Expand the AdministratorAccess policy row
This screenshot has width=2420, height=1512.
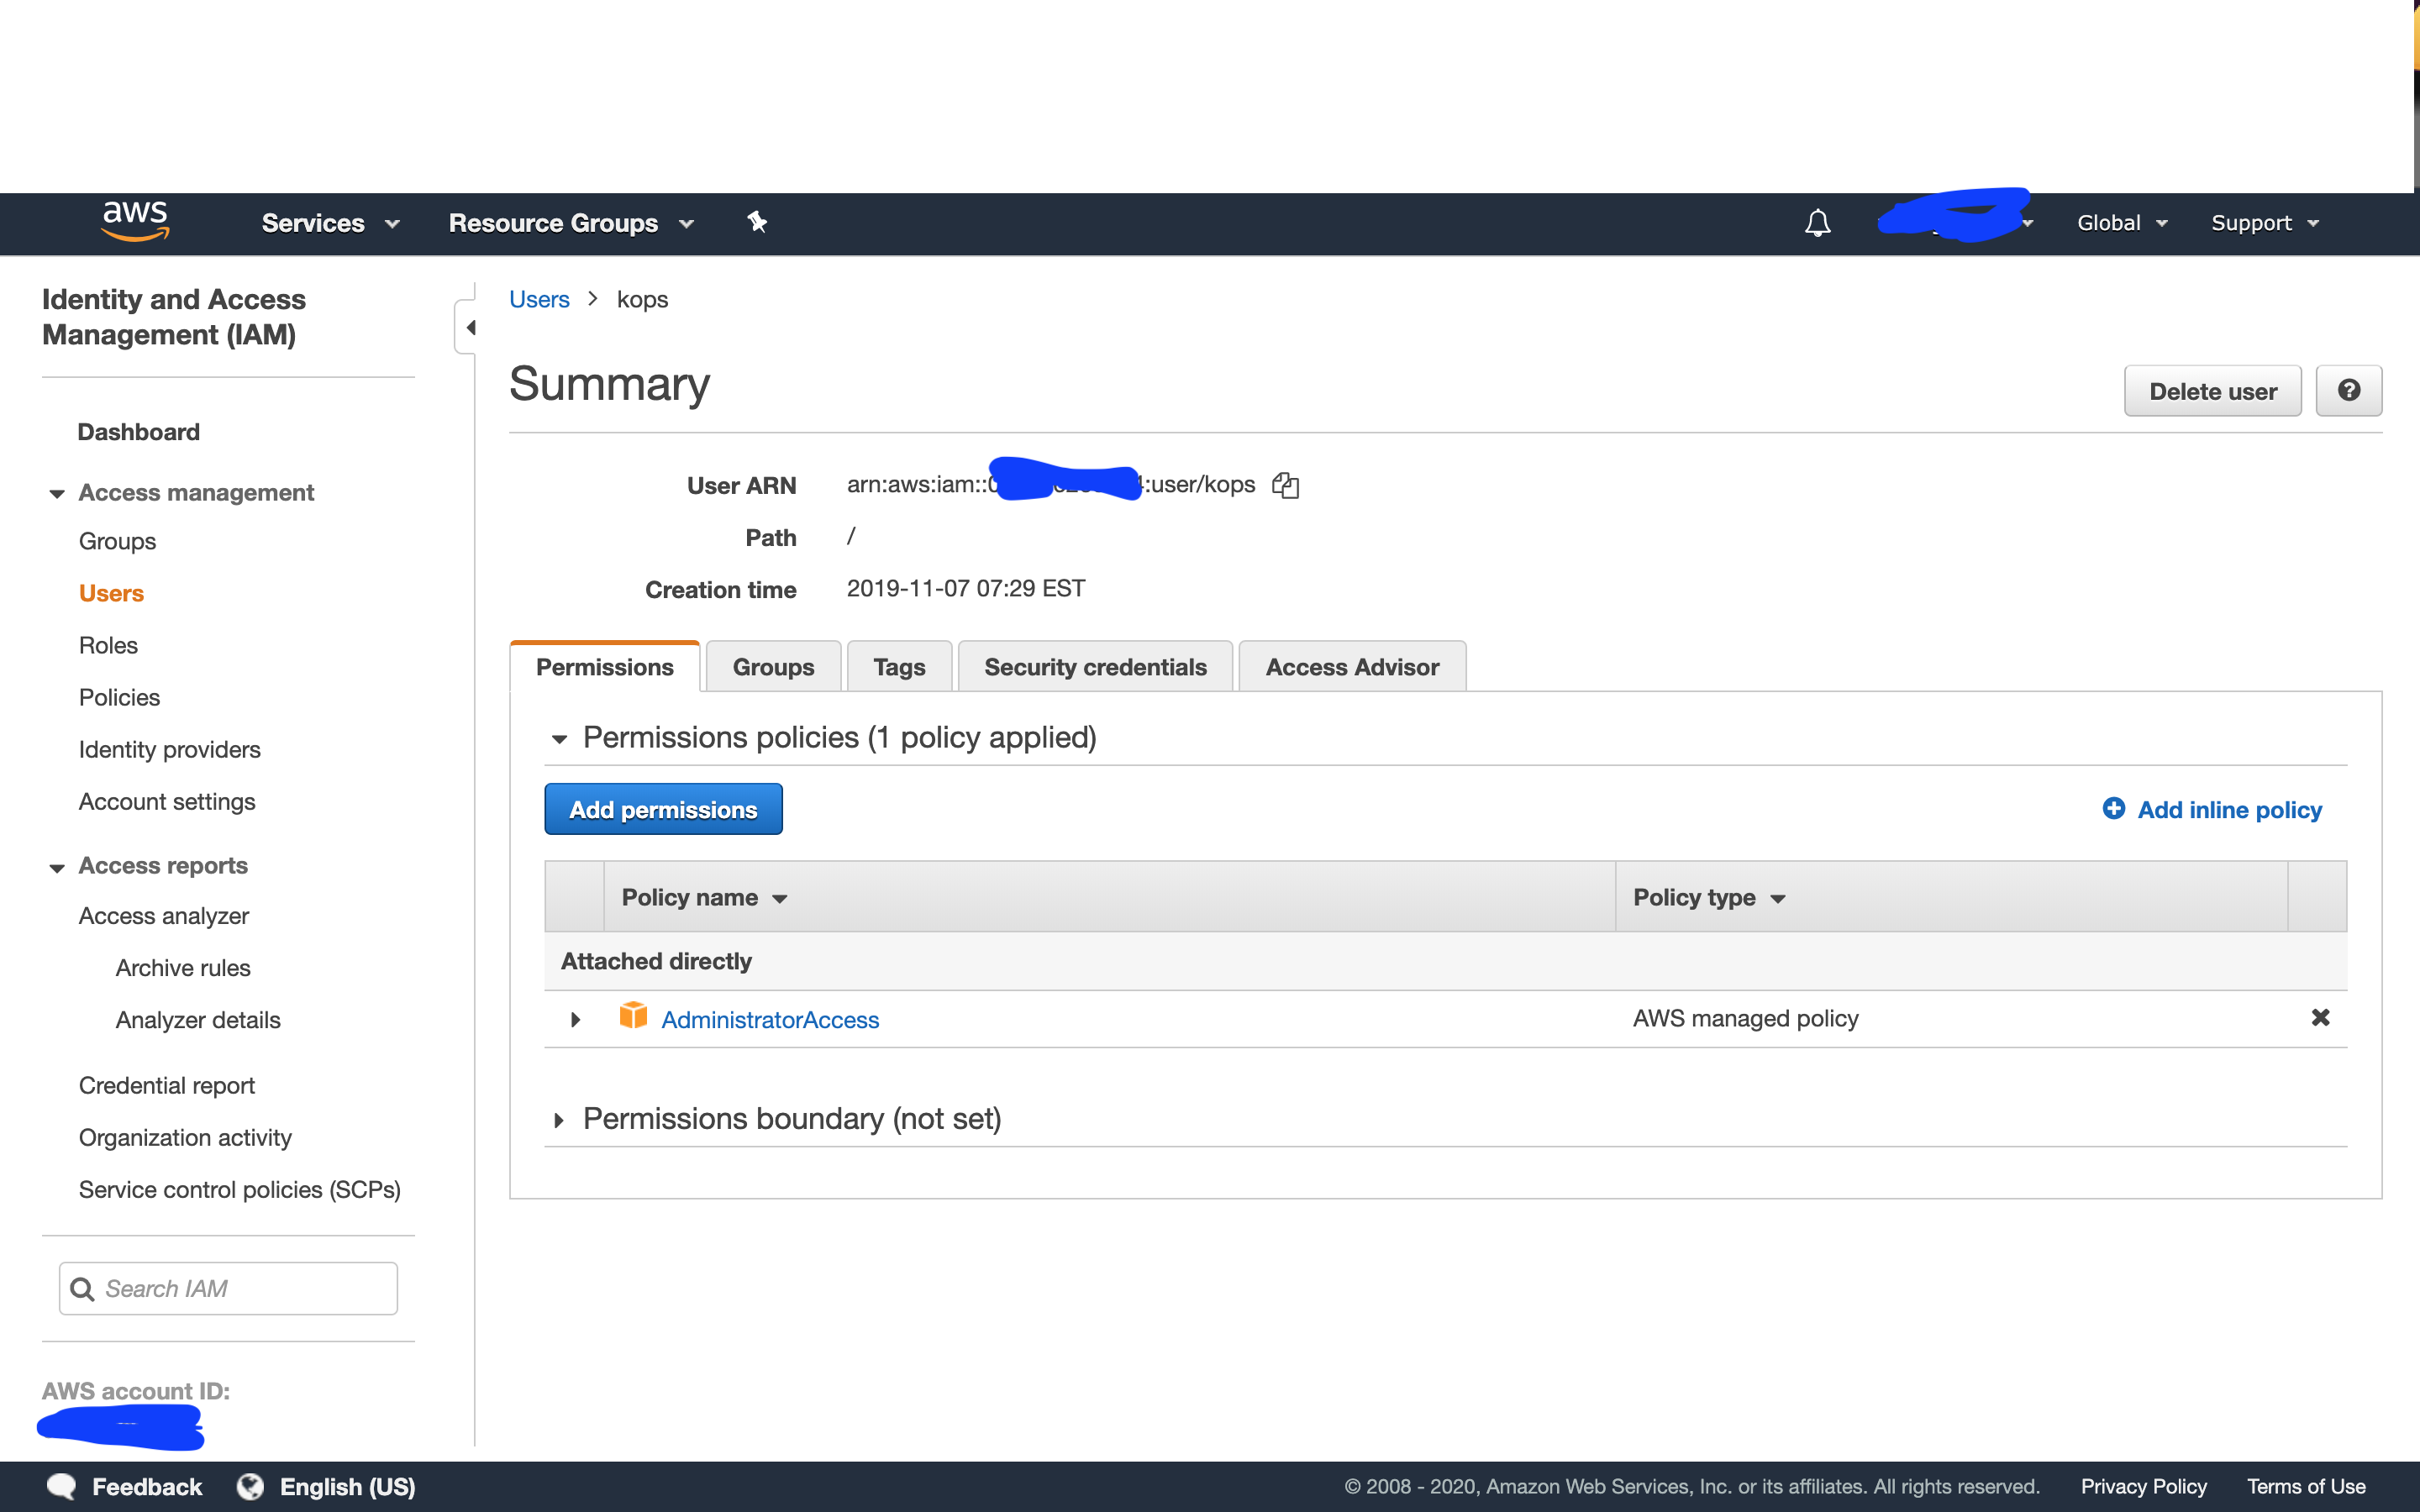tap(575, 1019)
